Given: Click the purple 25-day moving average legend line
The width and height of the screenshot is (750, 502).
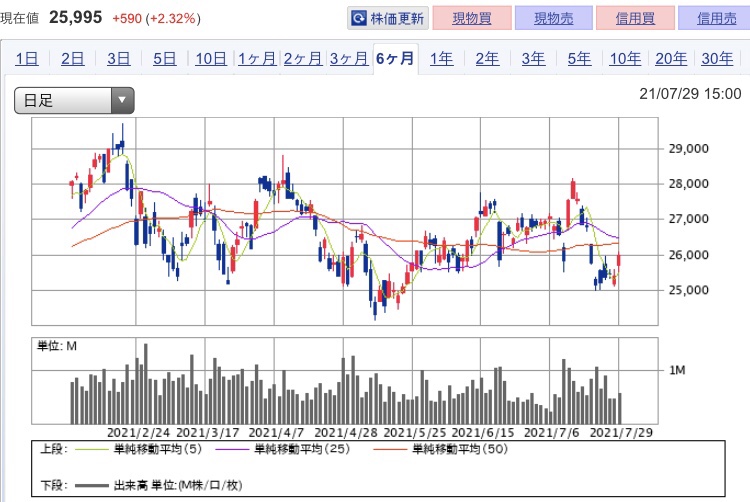Looking at the screenshot, I should (x=232, y=449).
